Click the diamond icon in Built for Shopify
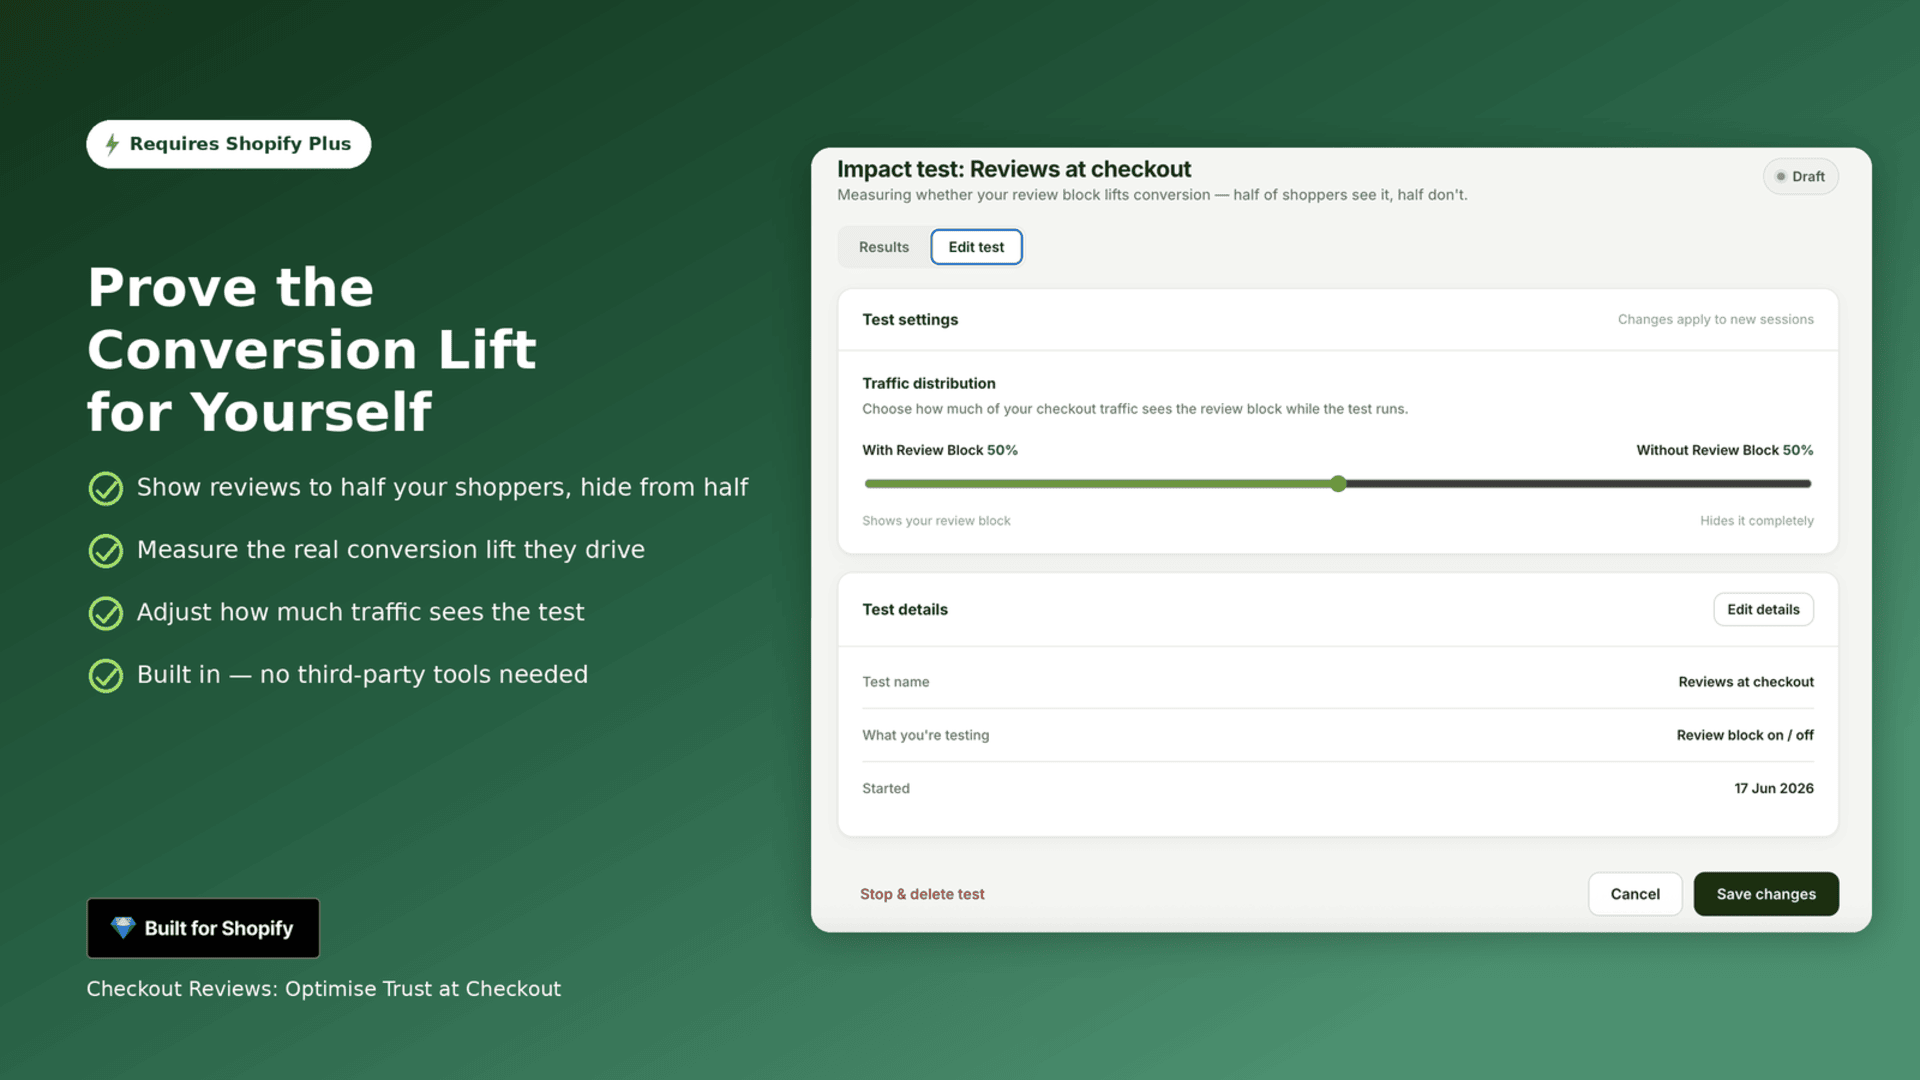Image resolution: width=1920 pixels, height=1080 pixels. coord(123,928)
